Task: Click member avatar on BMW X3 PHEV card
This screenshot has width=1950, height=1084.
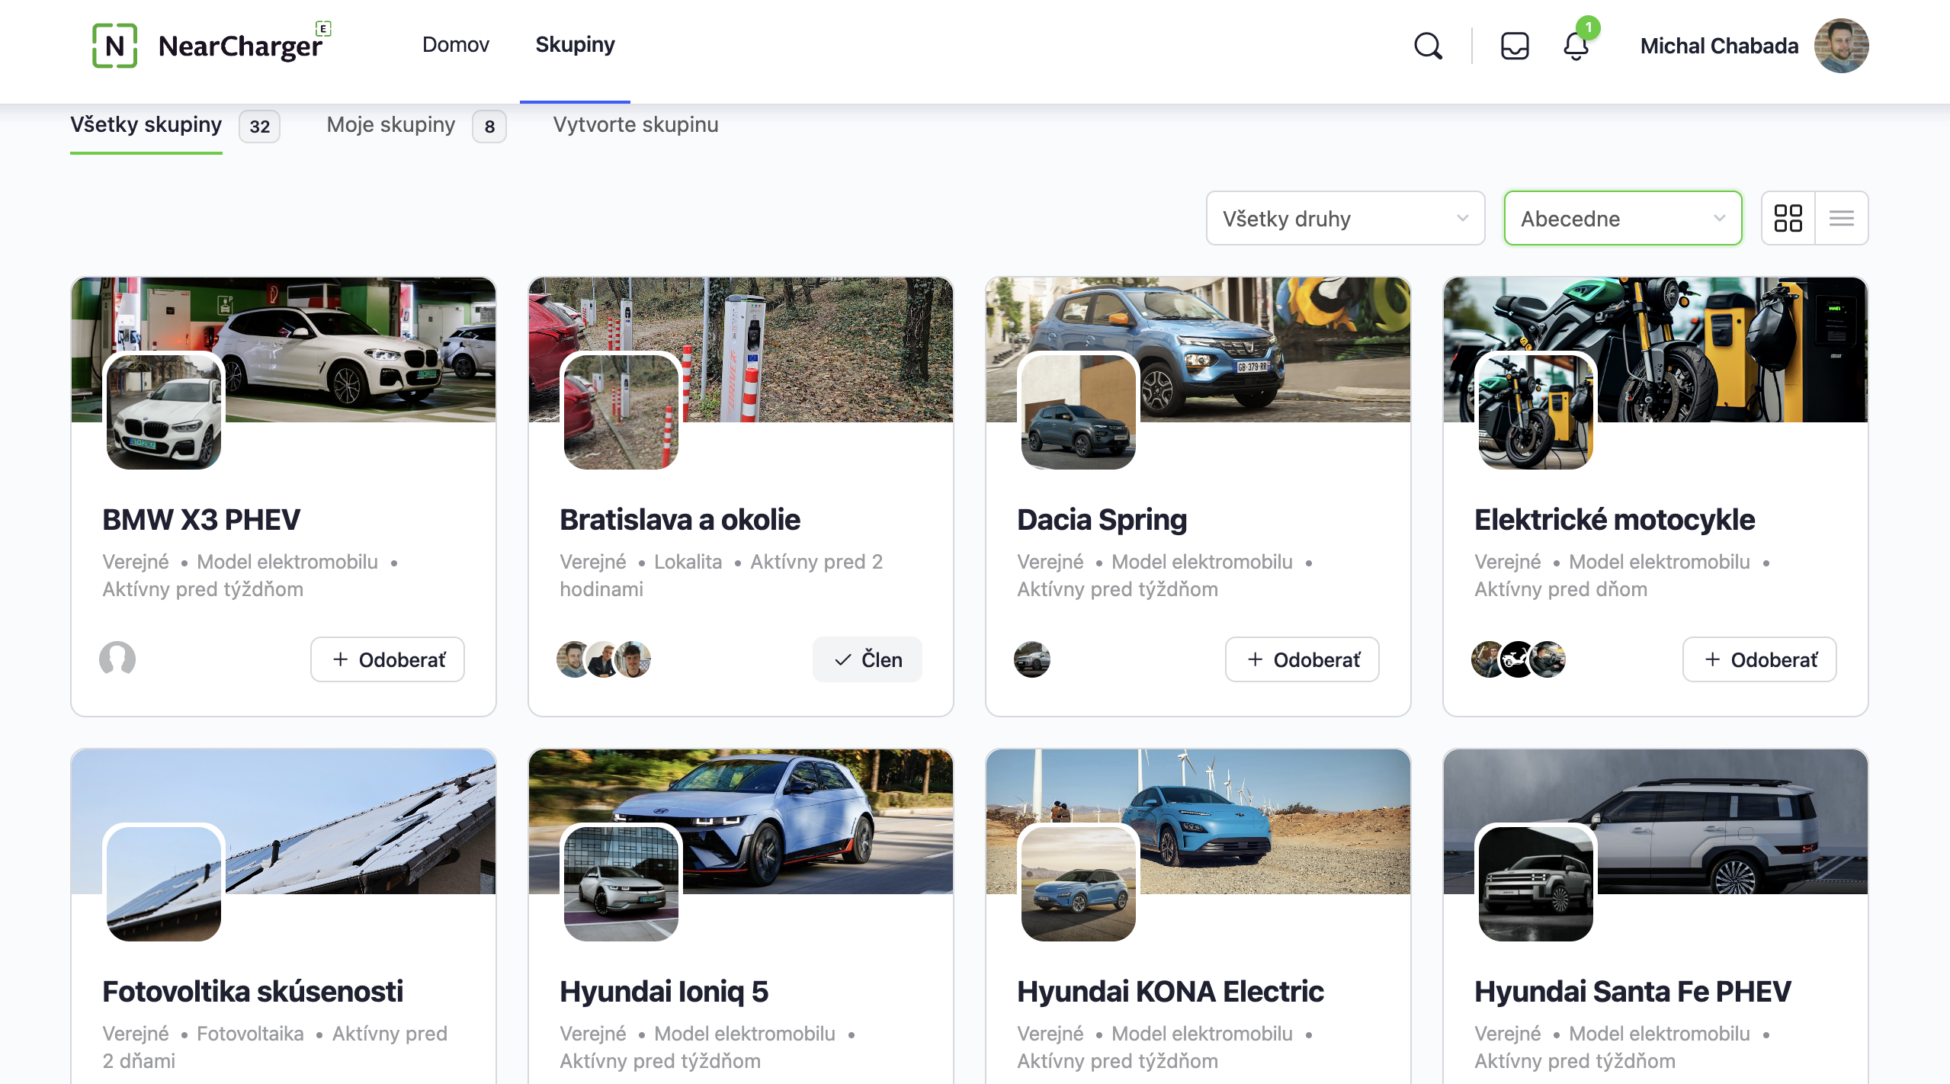Action: [117, 659]
